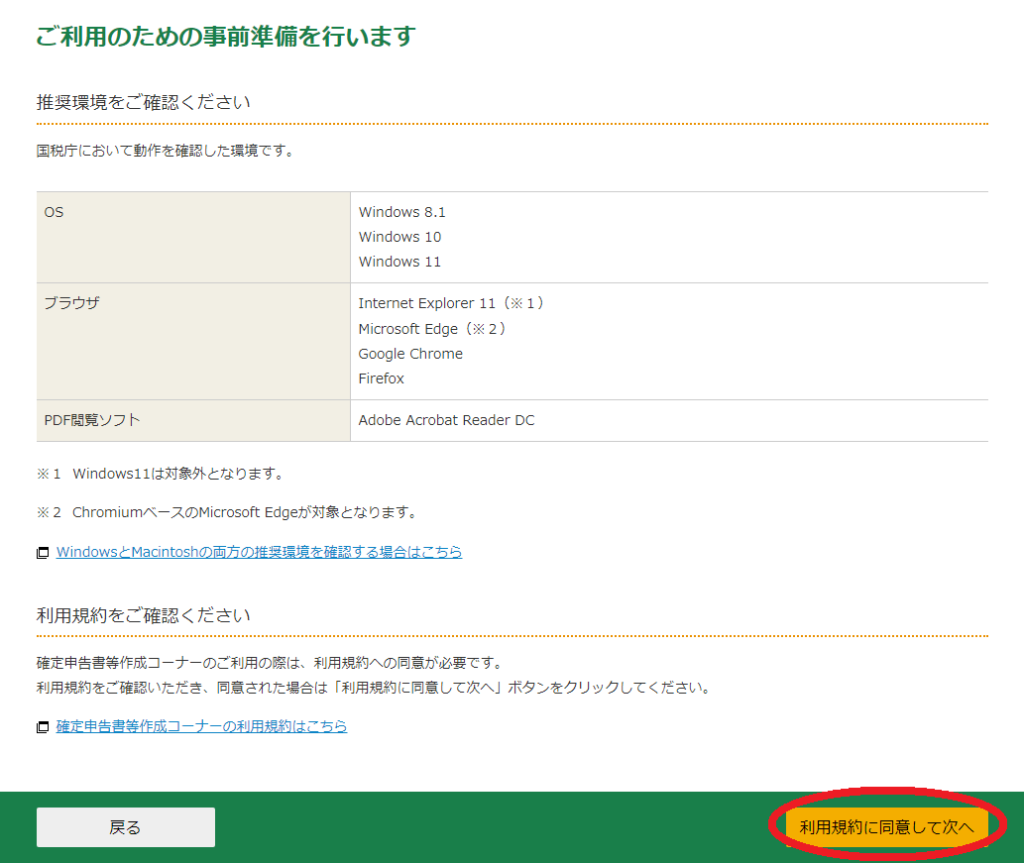Open WindowsとMacintoshの両方の推奨環境 link
Image resolution: width=1024 pixels, height=863 pixels.
(x=259, y=552)
